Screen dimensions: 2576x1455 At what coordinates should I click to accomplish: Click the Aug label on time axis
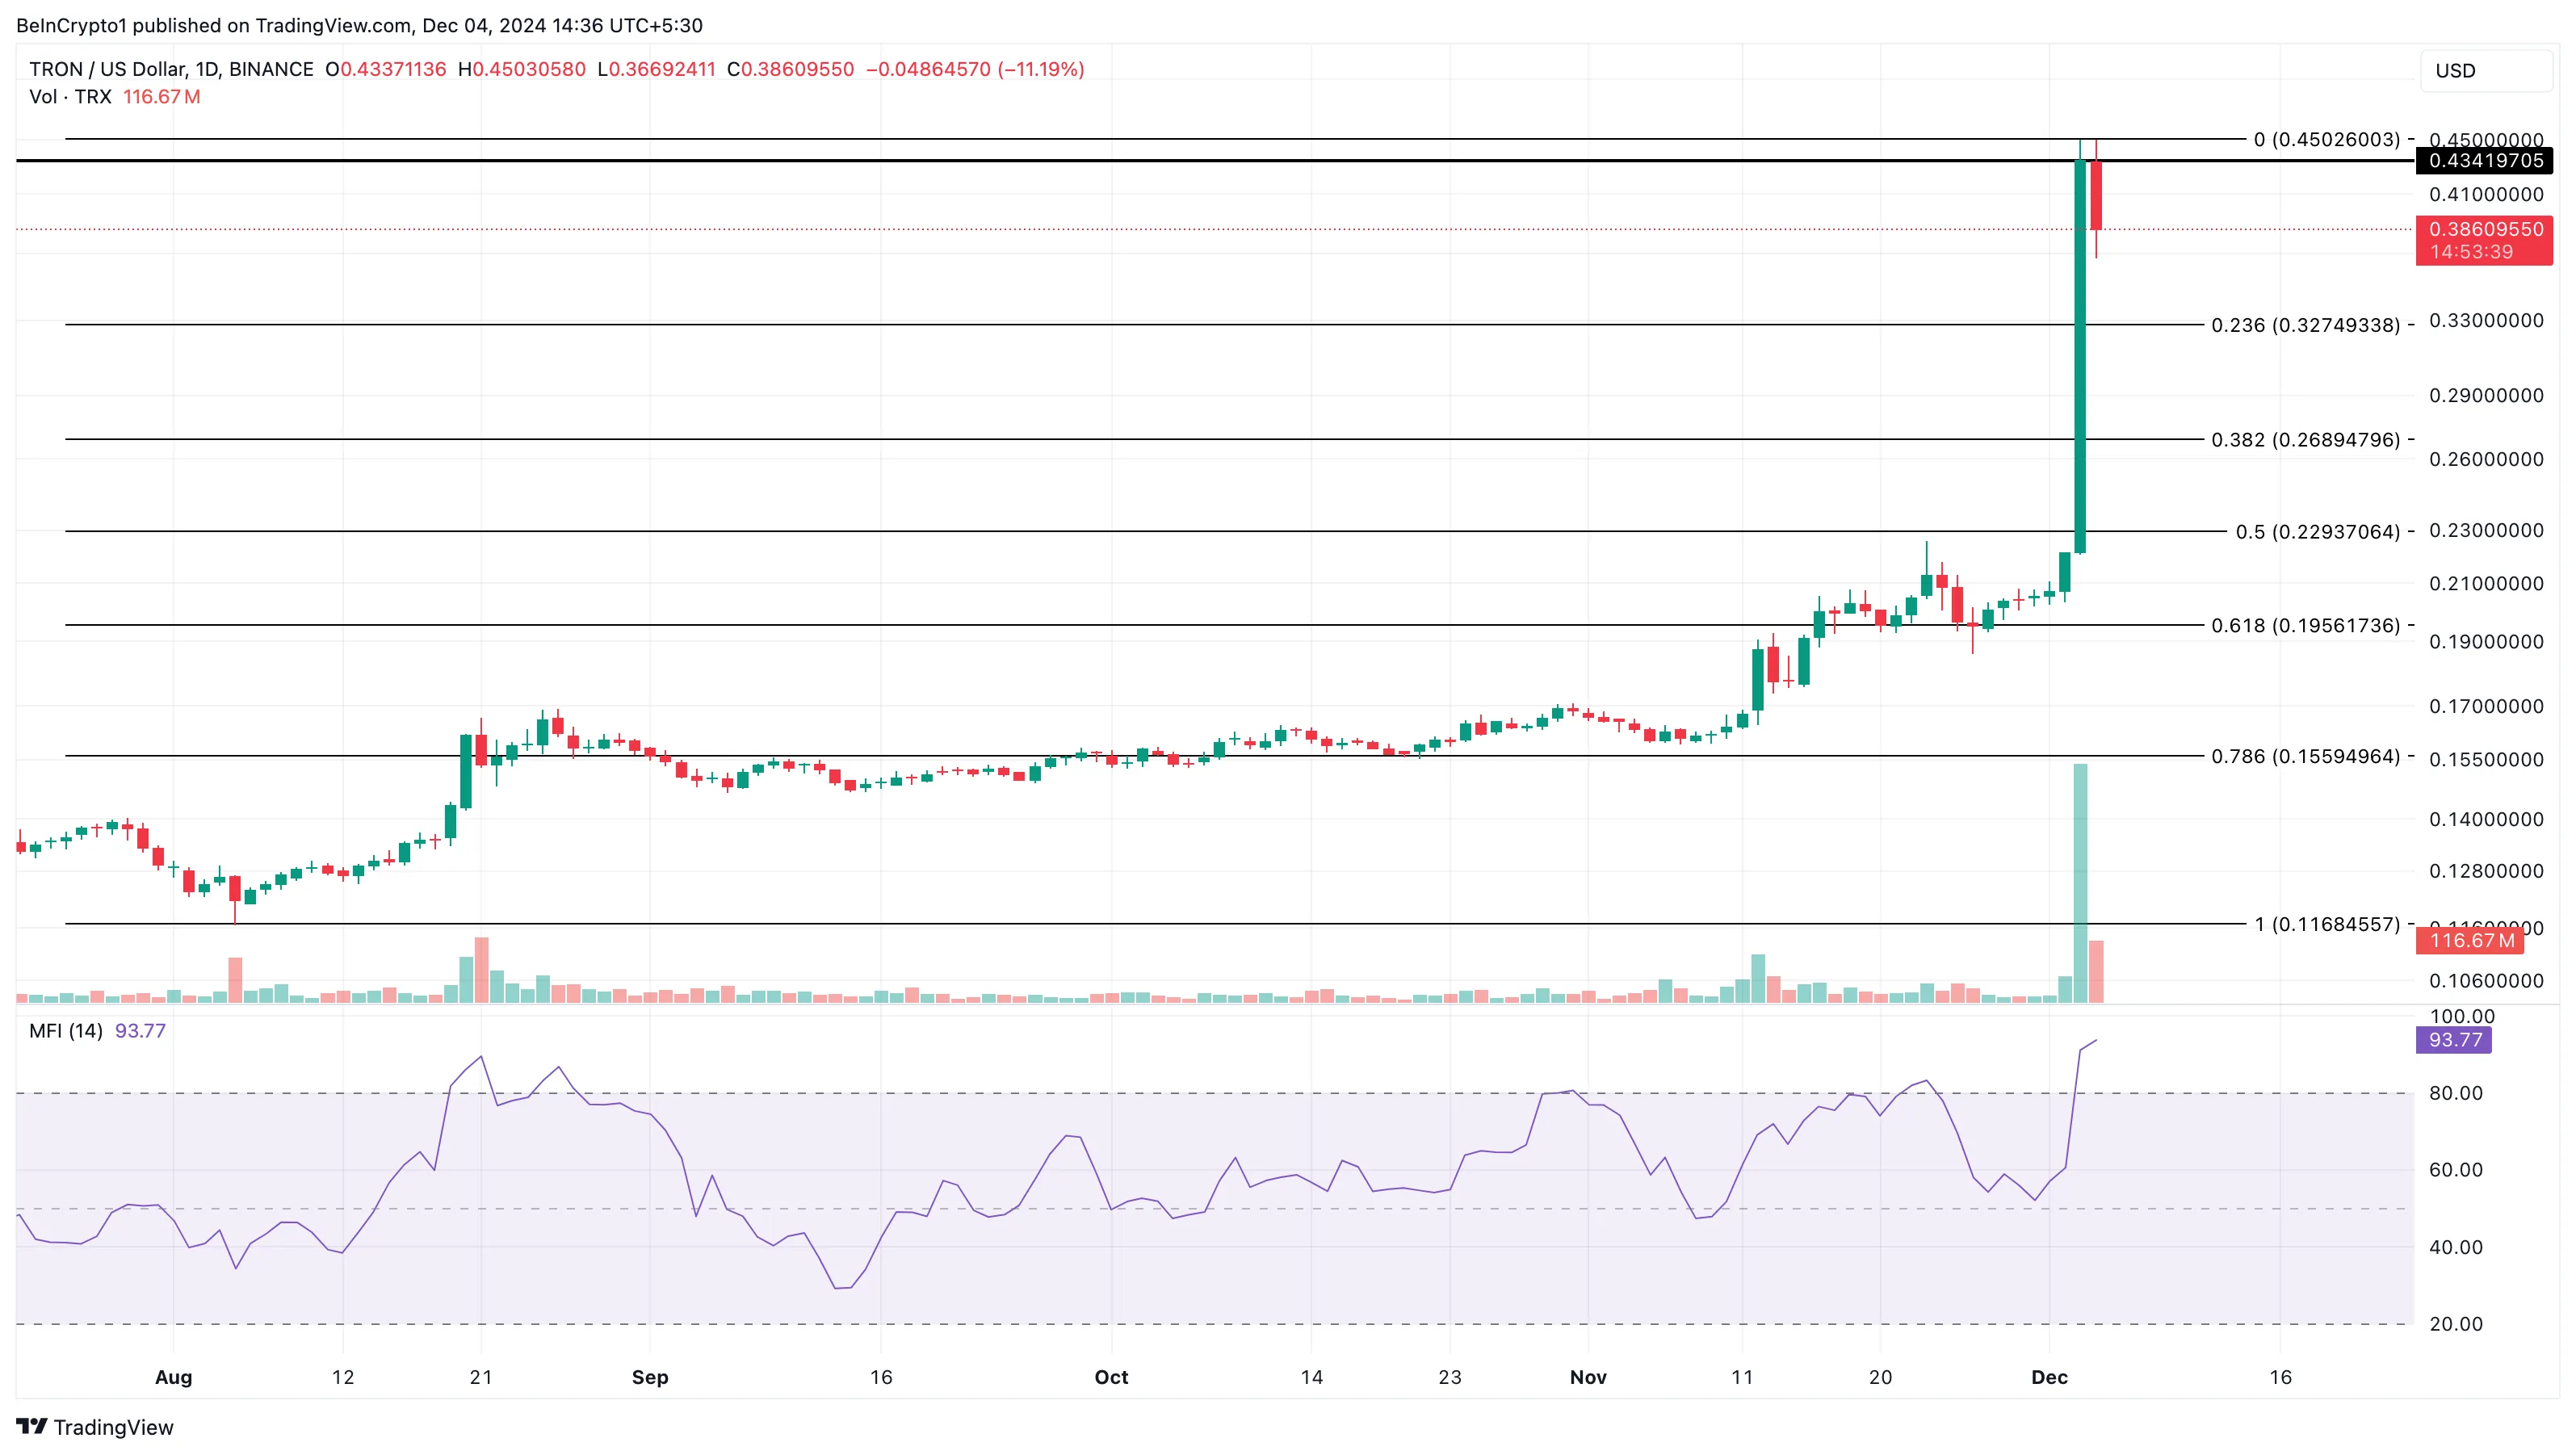(x=173, y=1377)
